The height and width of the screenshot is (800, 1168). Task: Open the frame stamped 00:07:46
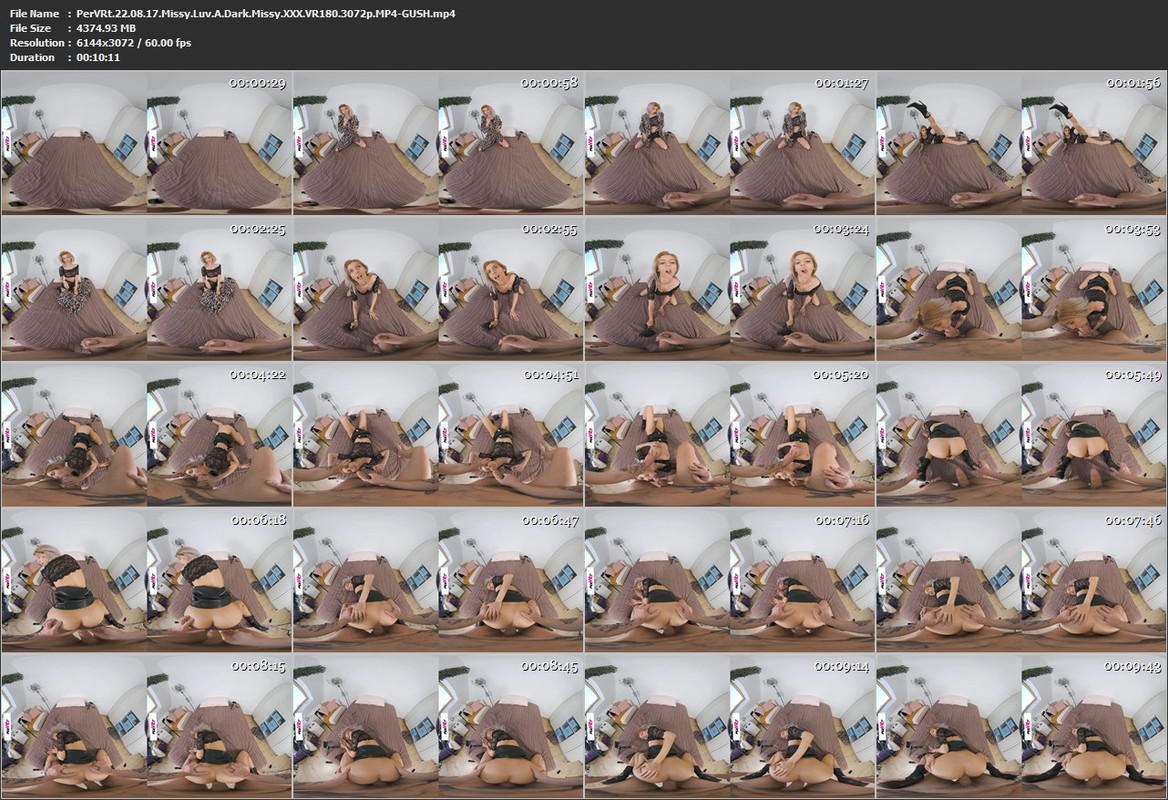1022,580
